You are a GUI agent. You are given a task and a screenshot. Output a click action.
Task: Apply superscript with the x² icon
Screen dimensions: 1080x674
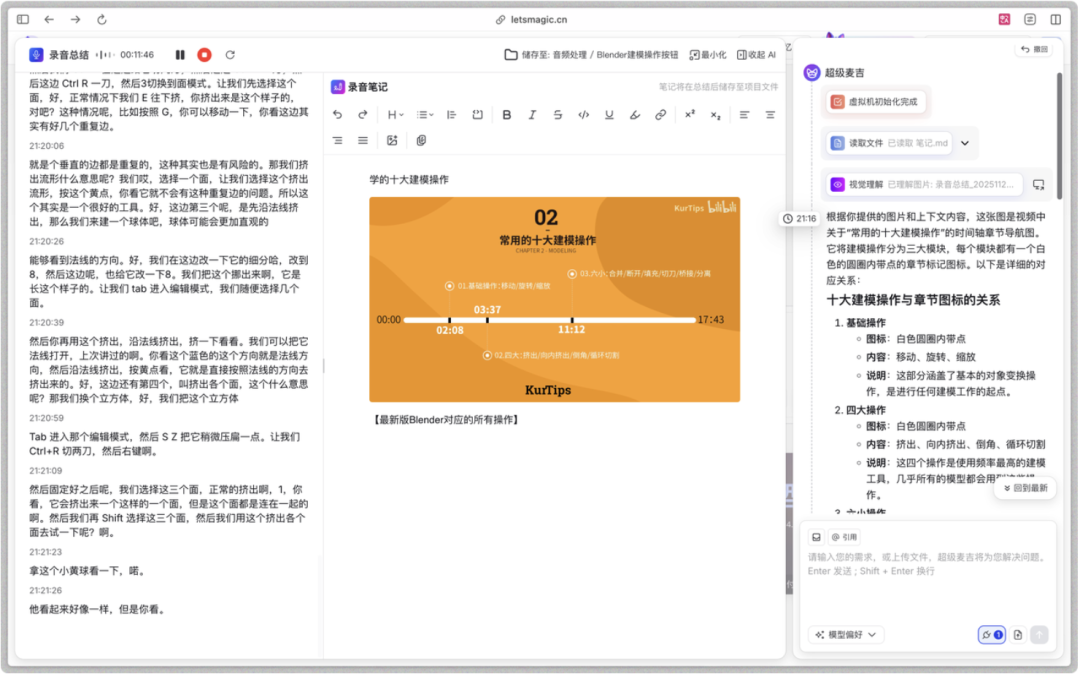[690, 115]
